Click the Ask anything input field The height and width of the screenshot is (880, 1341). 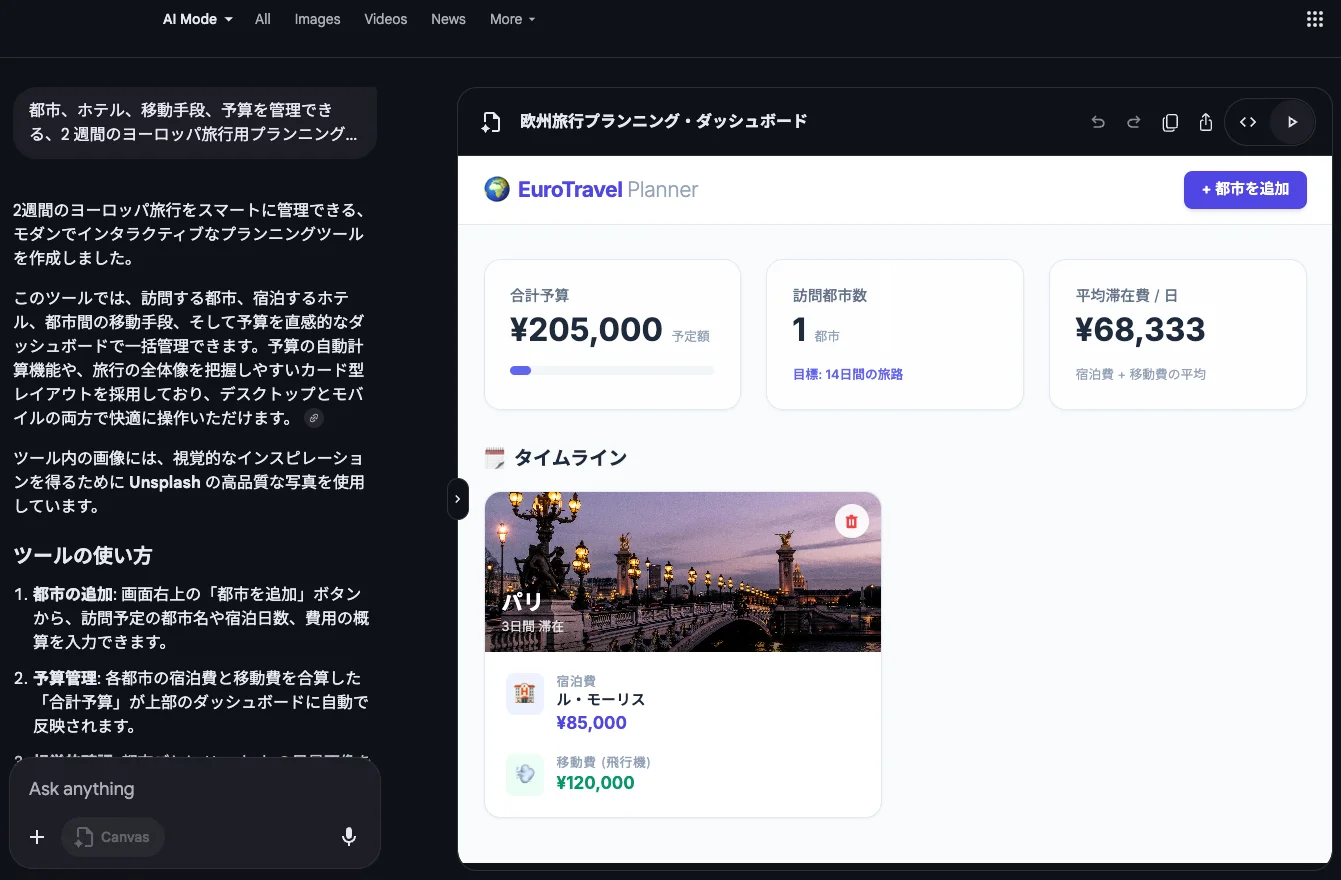(x=150, y=789)
